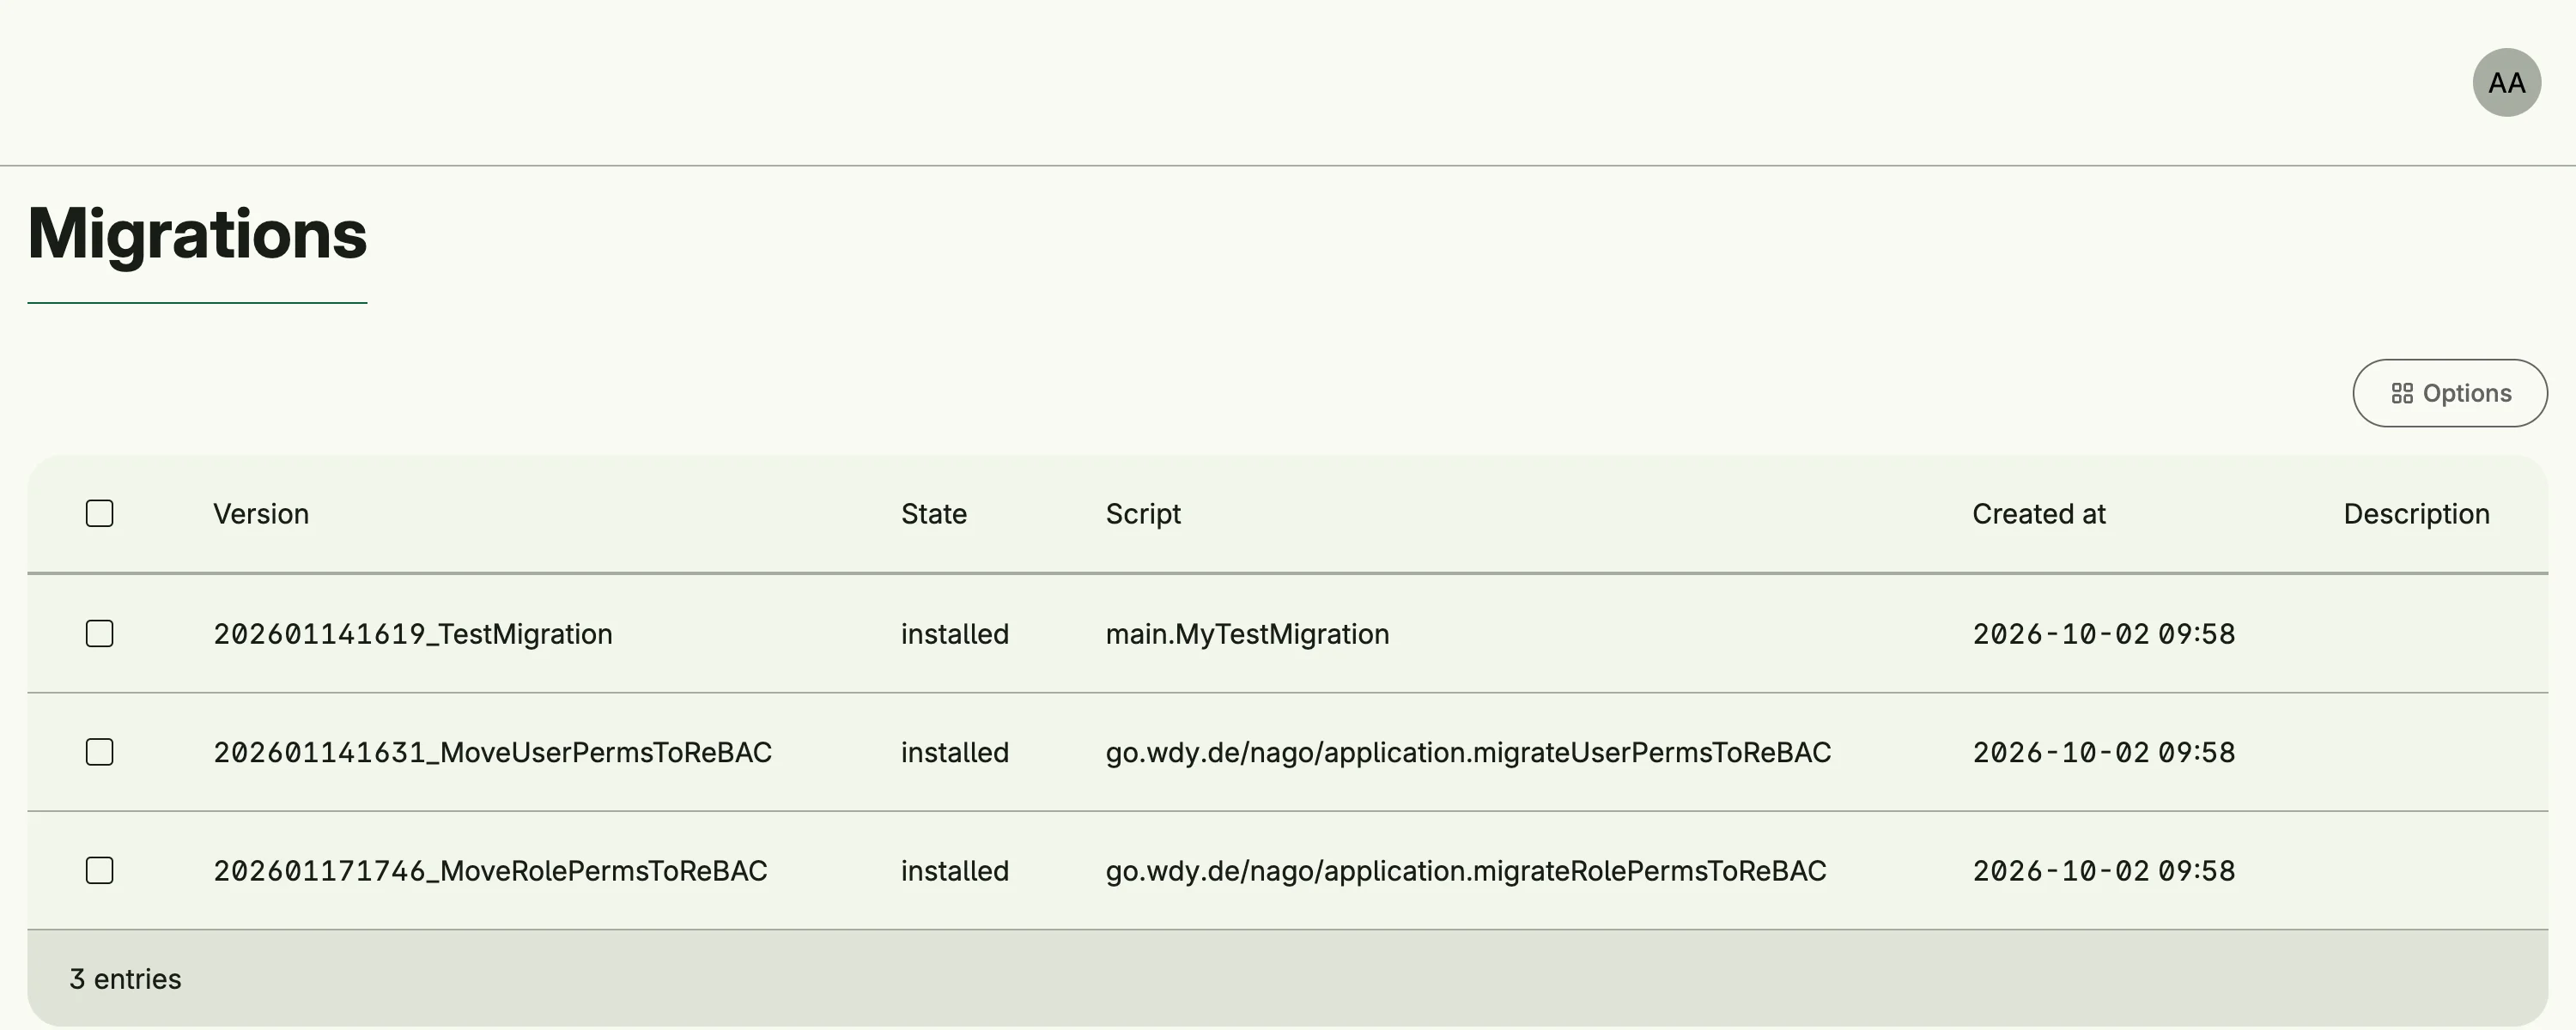
Task: Tick the MoveRolePermsToReBAC row checkbox
Action: click(x=100, y=871)
